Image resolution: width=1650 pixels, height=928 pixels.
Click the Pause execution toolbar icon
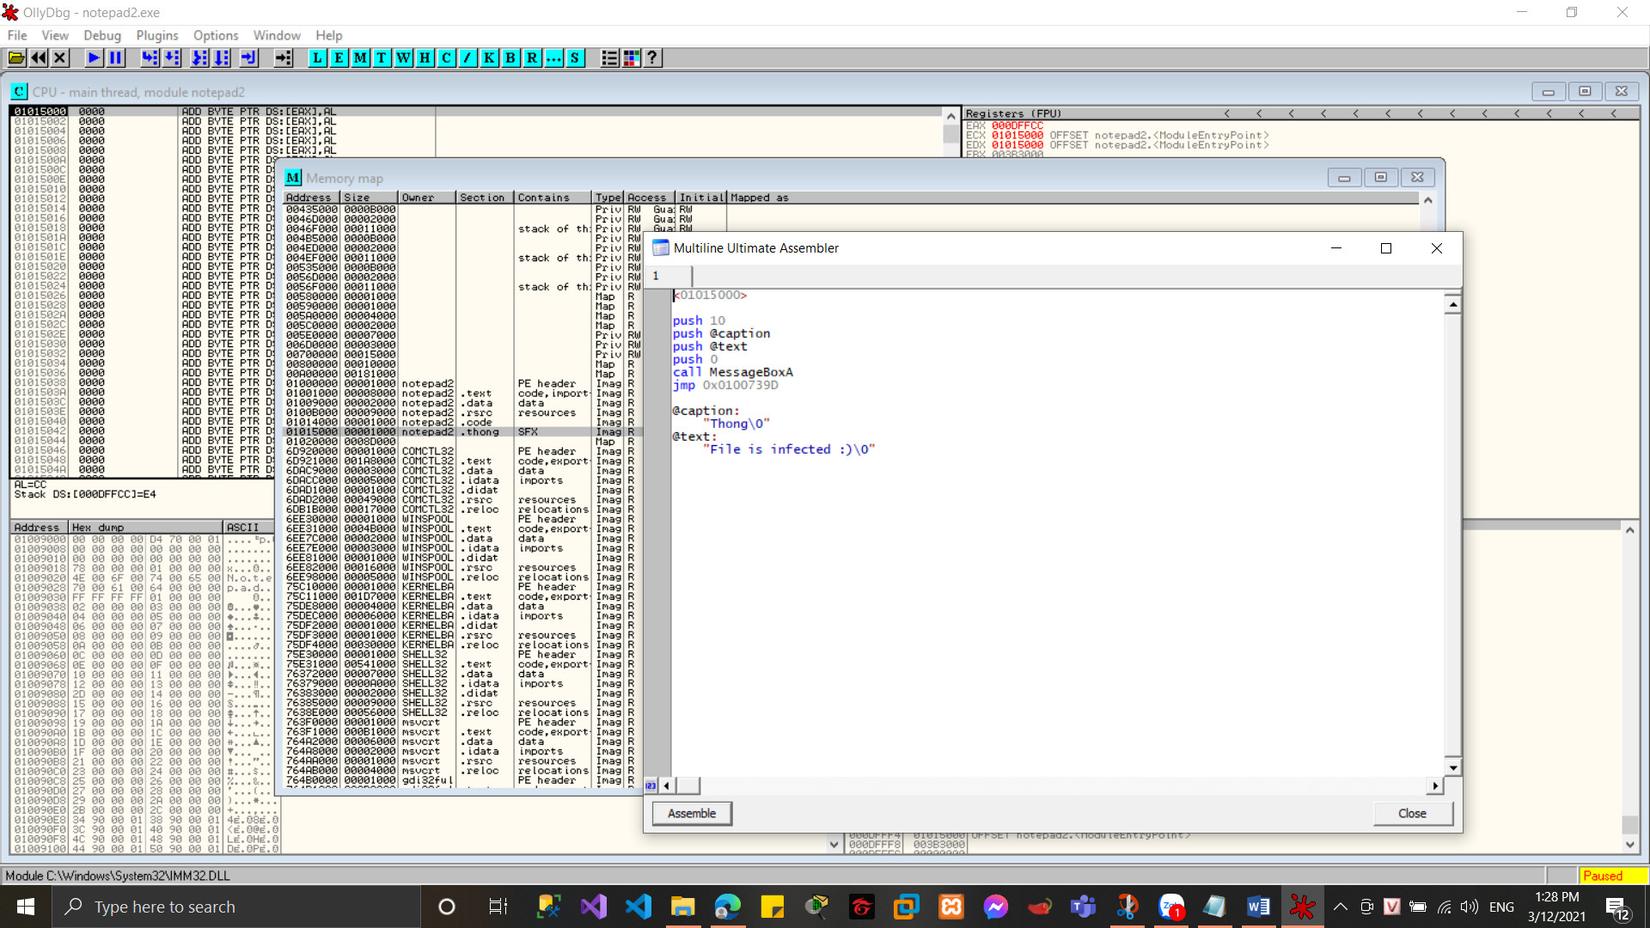pos(116,58)
